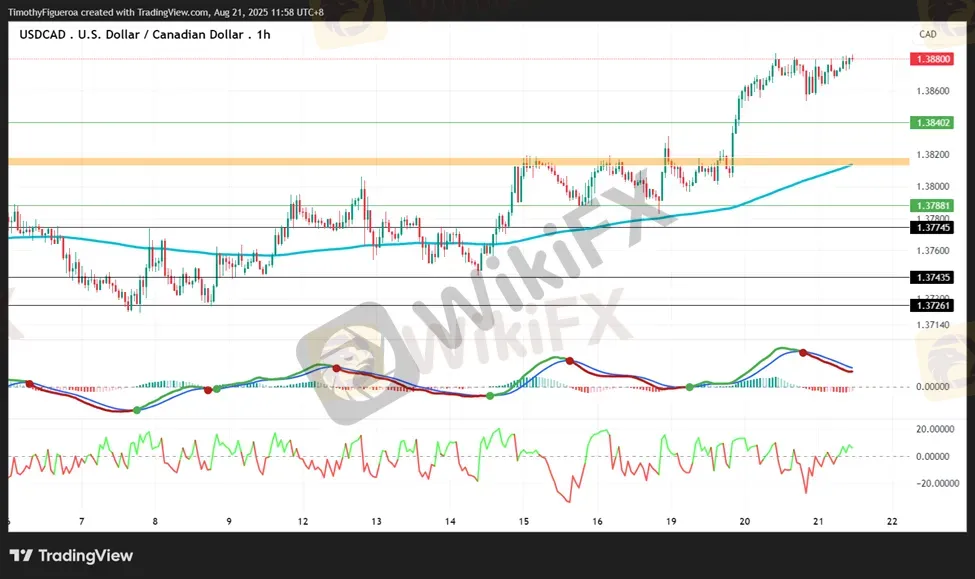Click the TradingView logo in the footer
The height and width of the screenshot is (579, 975).
[x=71, y=556]
